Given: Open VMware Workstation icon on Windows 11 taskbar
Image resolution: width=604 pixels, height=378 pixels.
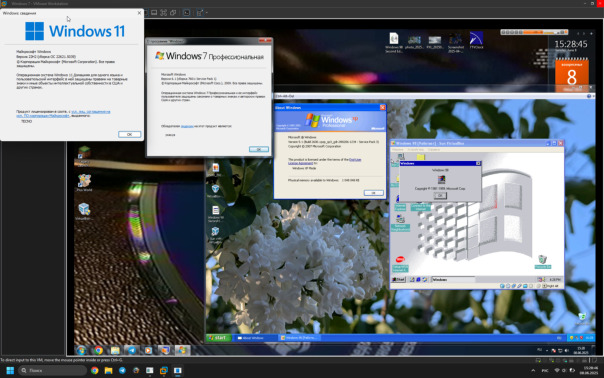Looking at the screenshot, I should click(164, 370).
